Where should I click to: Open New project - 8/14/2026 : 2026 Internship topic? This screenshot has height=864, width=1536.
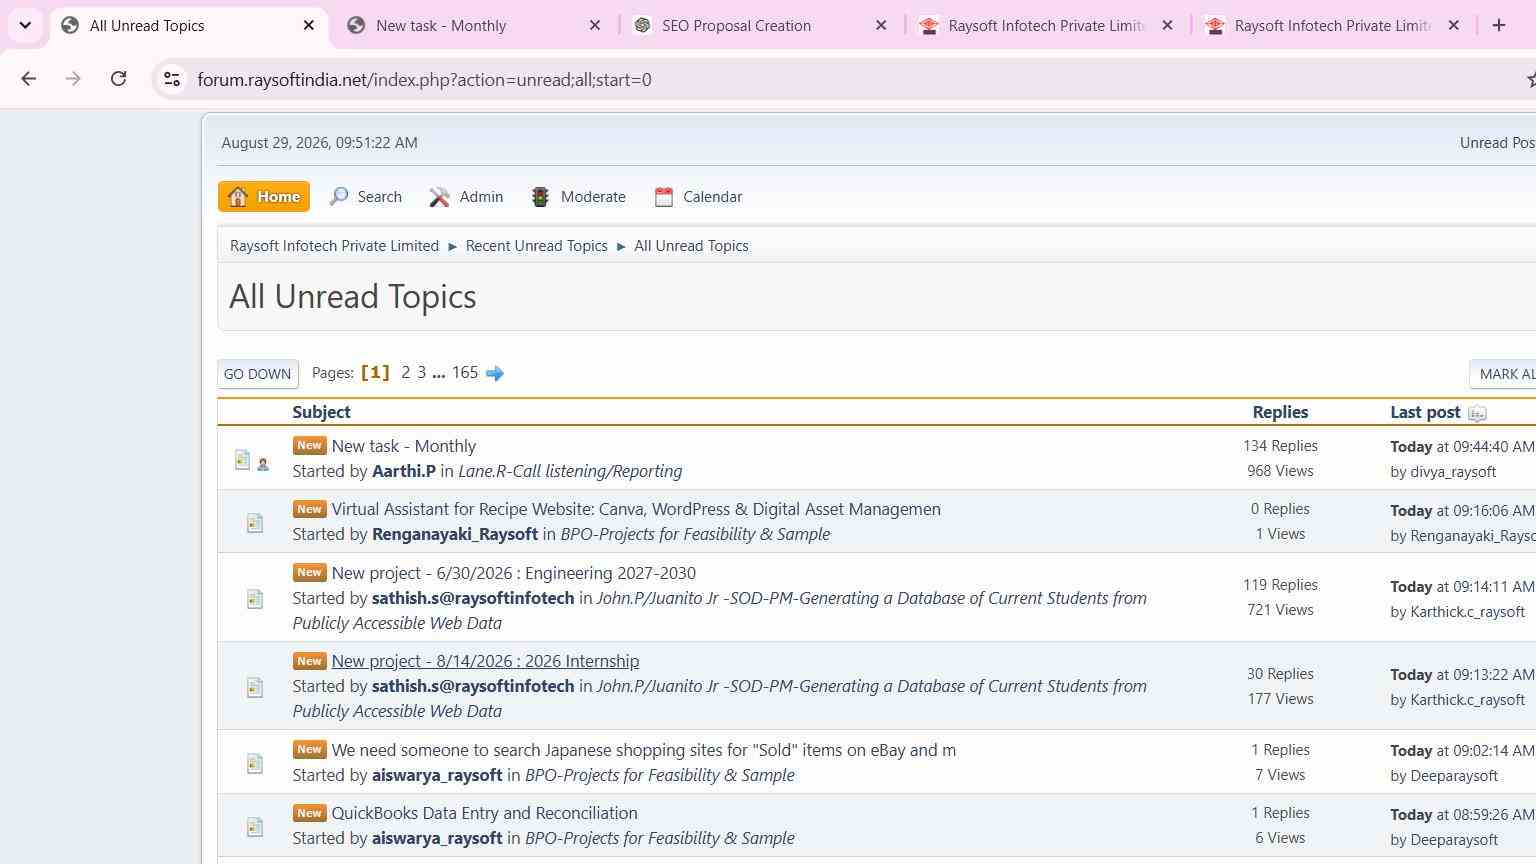(x=485, y=661)
